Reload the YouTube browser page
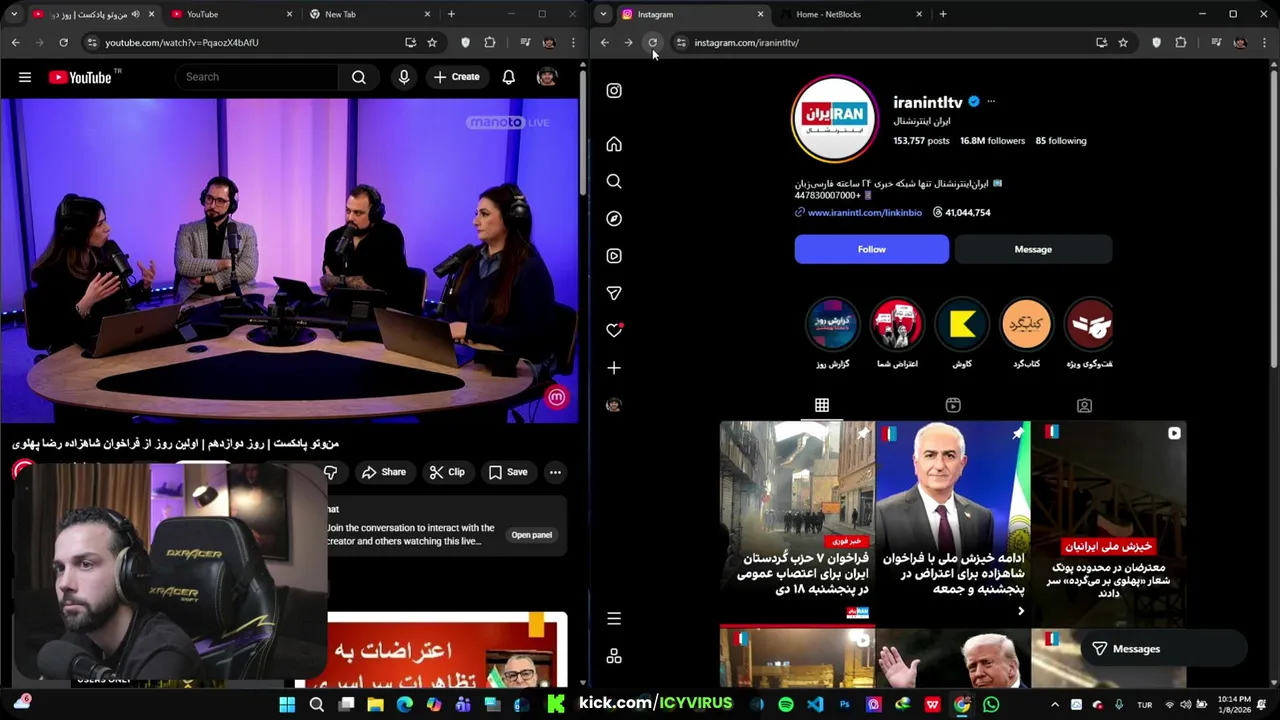Screen dimensions: 1280x720 pyautogui.click(x=63, y=42)
